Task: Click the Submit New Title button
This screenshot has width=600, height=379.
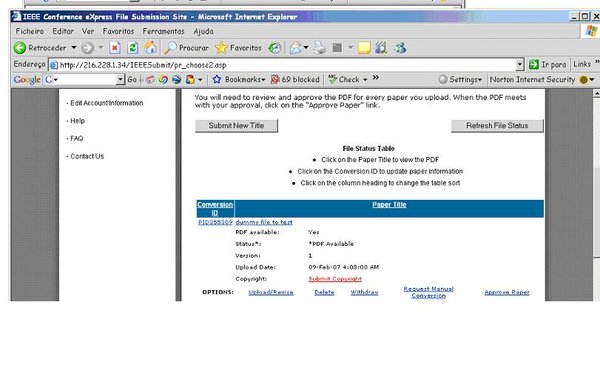Action: click(236, 126)
